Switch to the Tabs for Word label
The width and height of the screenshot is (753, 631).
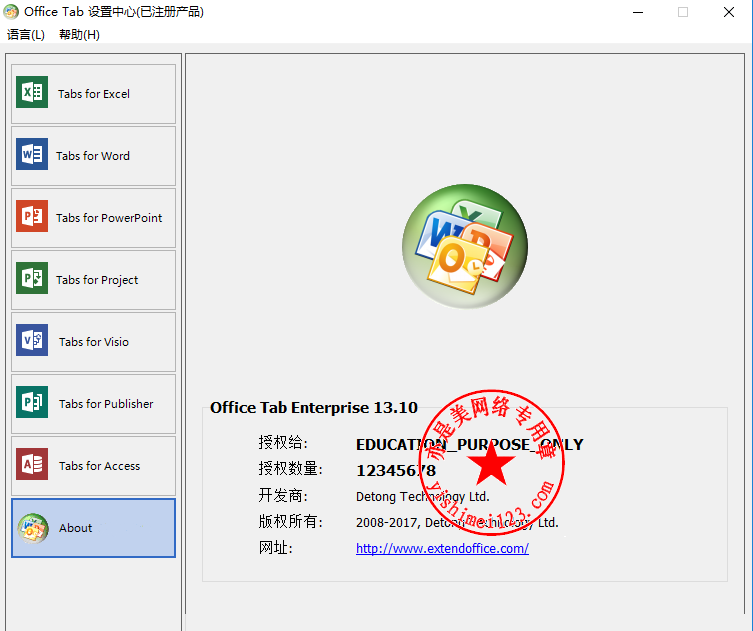click(93, 156)
